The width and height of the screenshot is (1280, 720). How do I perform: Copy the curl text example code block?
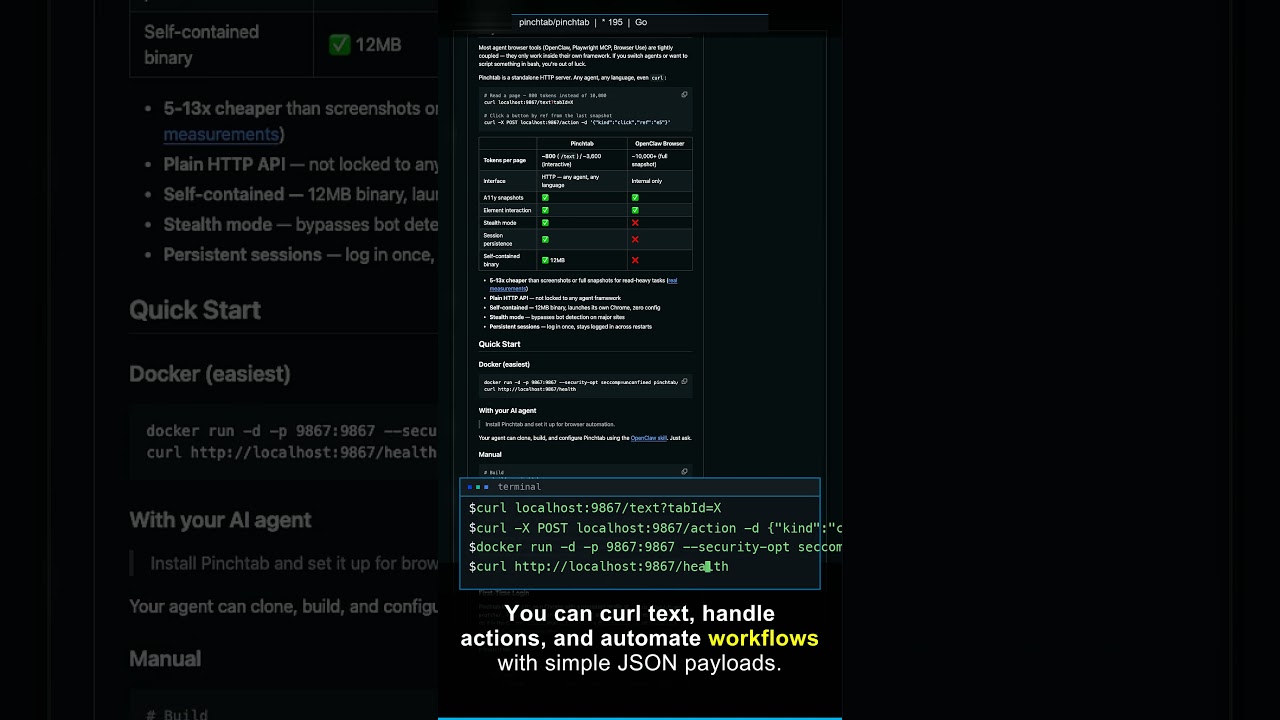point(684,95)
